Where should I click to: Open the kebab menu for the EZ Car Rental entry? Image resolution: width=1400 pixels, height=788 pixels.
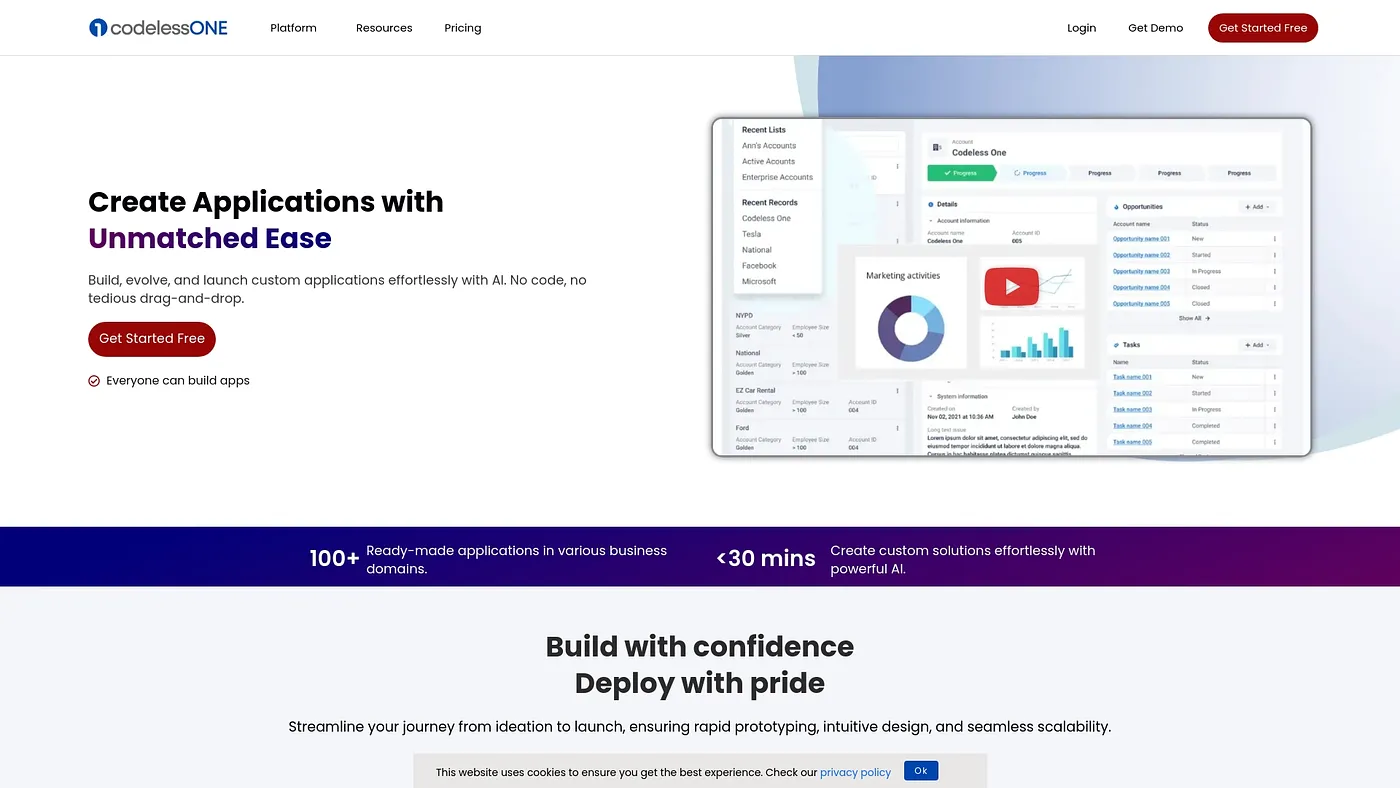(x=897, y=391)
